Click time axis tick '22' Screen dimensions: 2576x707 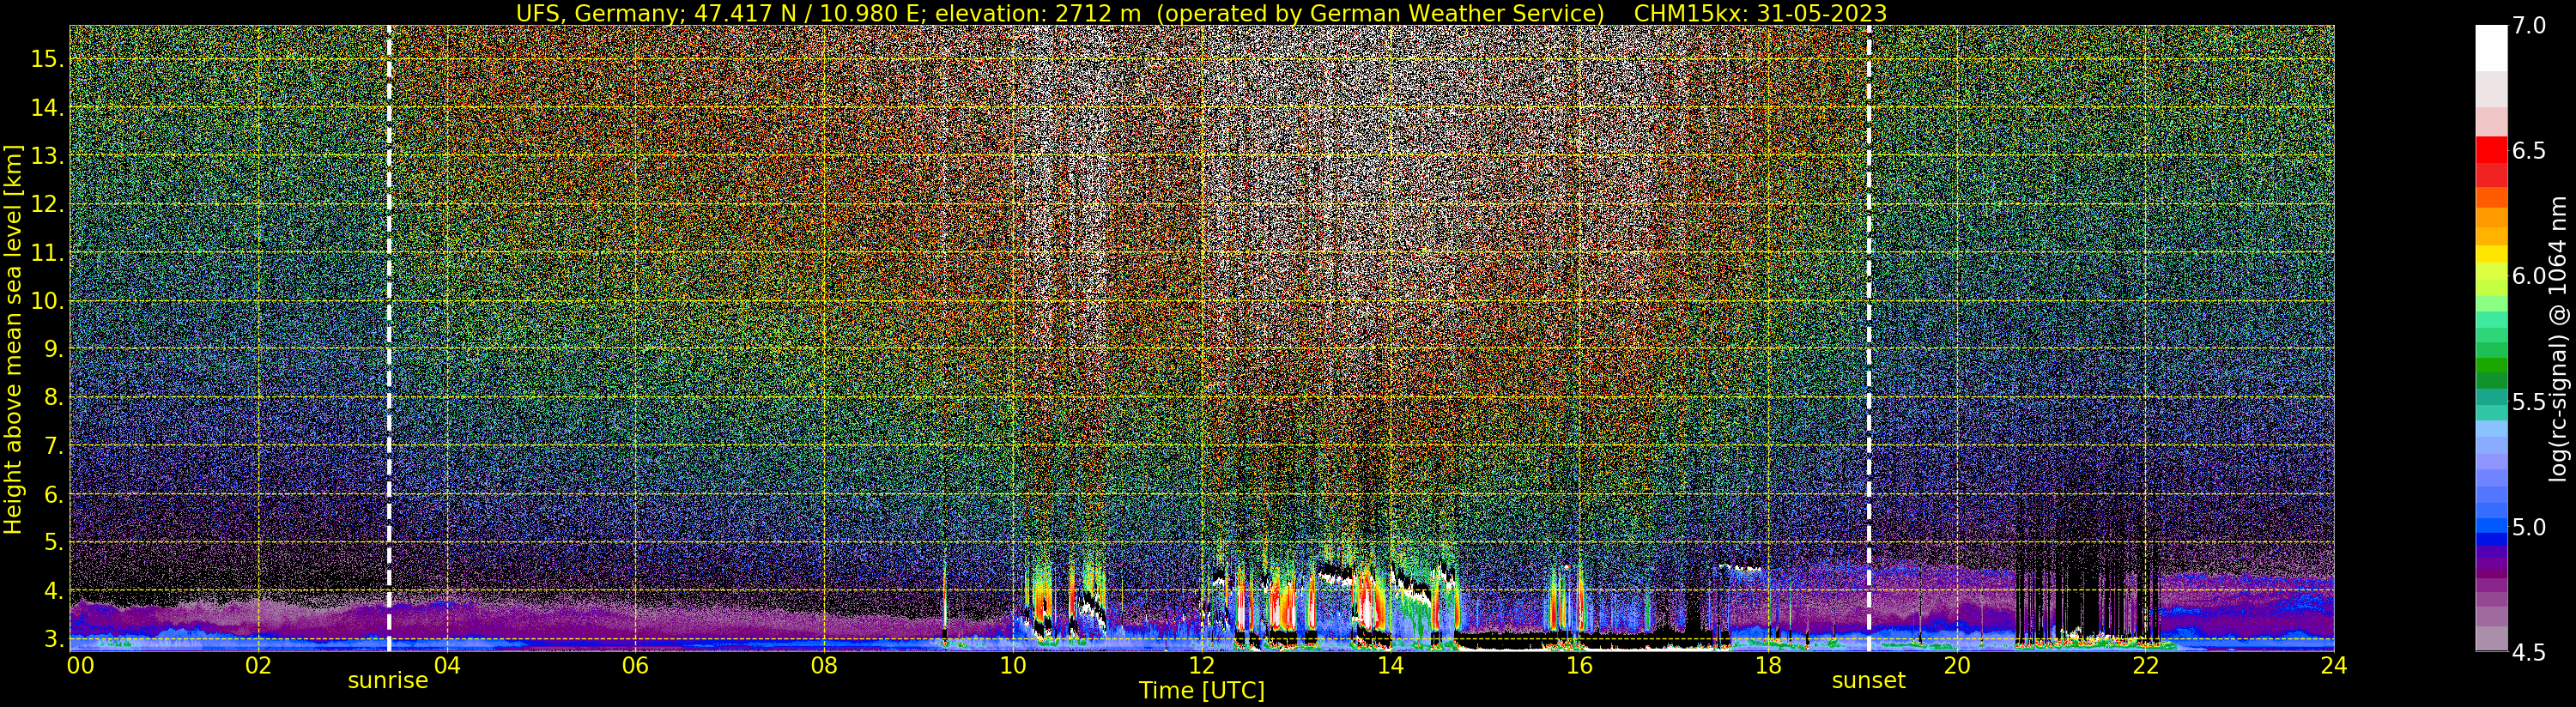2145,665
